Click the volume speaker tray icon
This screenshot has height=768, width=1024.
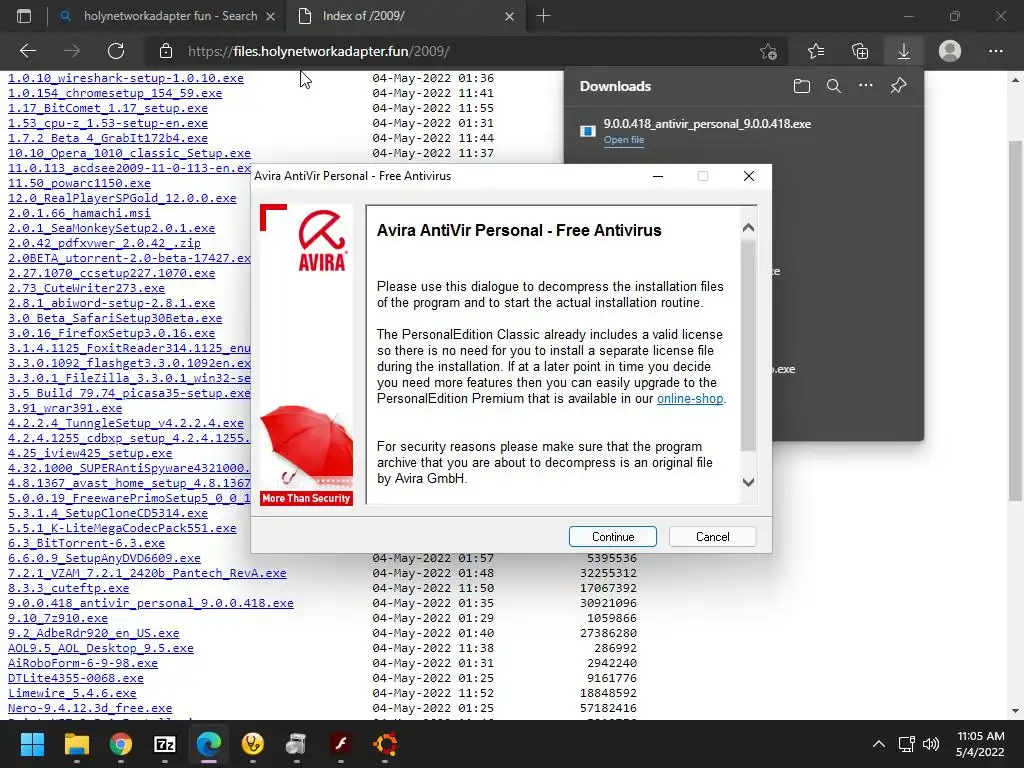tap(931, 744)
